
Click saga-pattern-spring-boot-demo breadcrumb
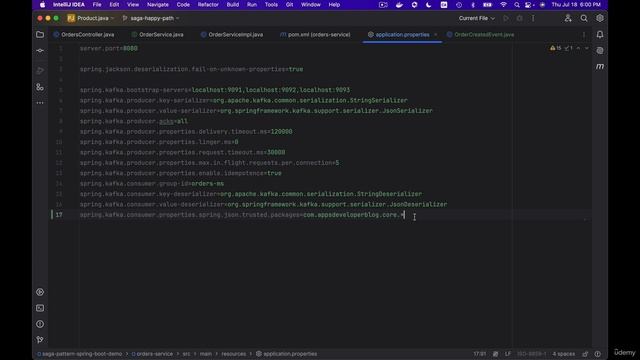point(79,354)
